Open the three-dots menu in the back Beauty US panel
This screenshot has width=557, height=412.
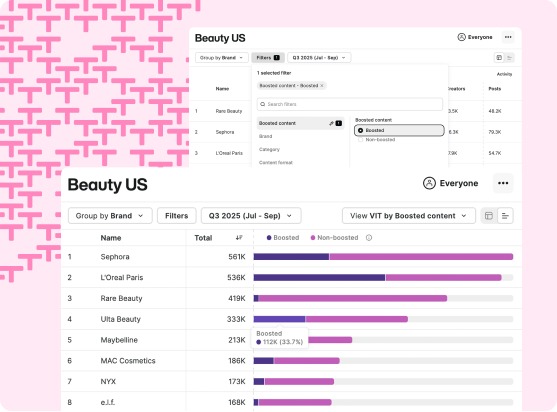[x=508, y=37]
